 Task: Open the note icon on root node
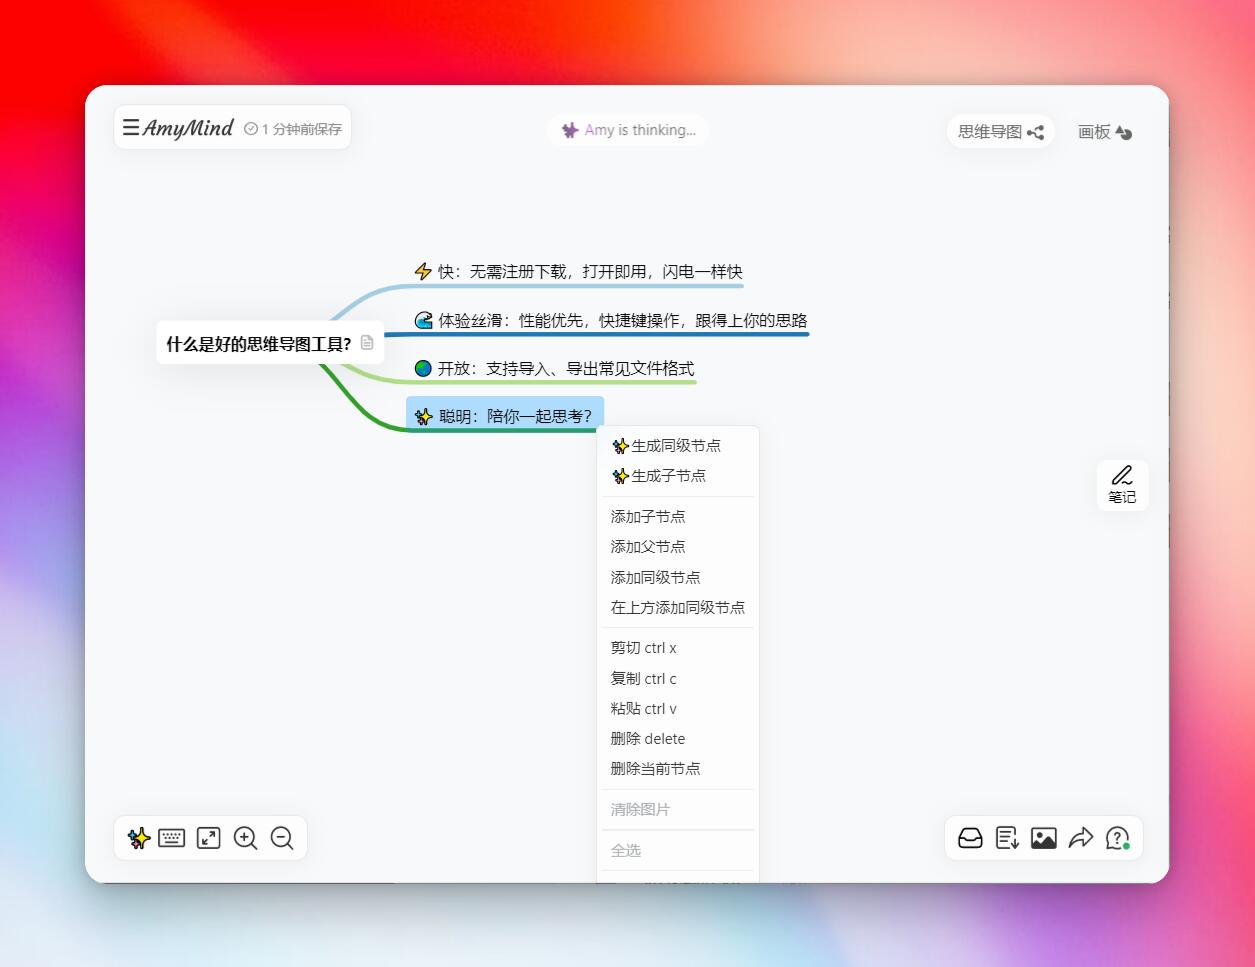point(367,343)
